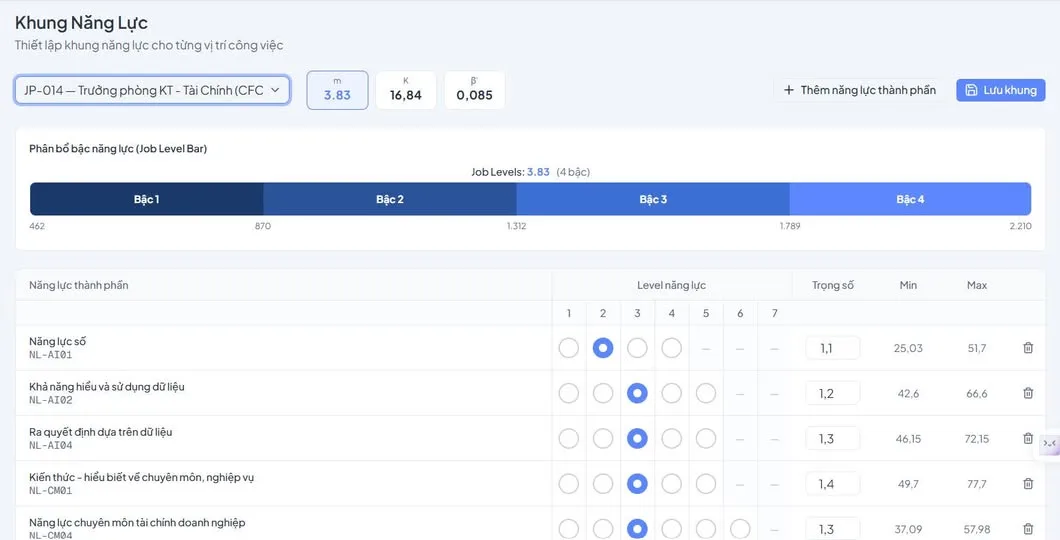
Task: Click the β value box 0,085
Action: tap(475, 90)
